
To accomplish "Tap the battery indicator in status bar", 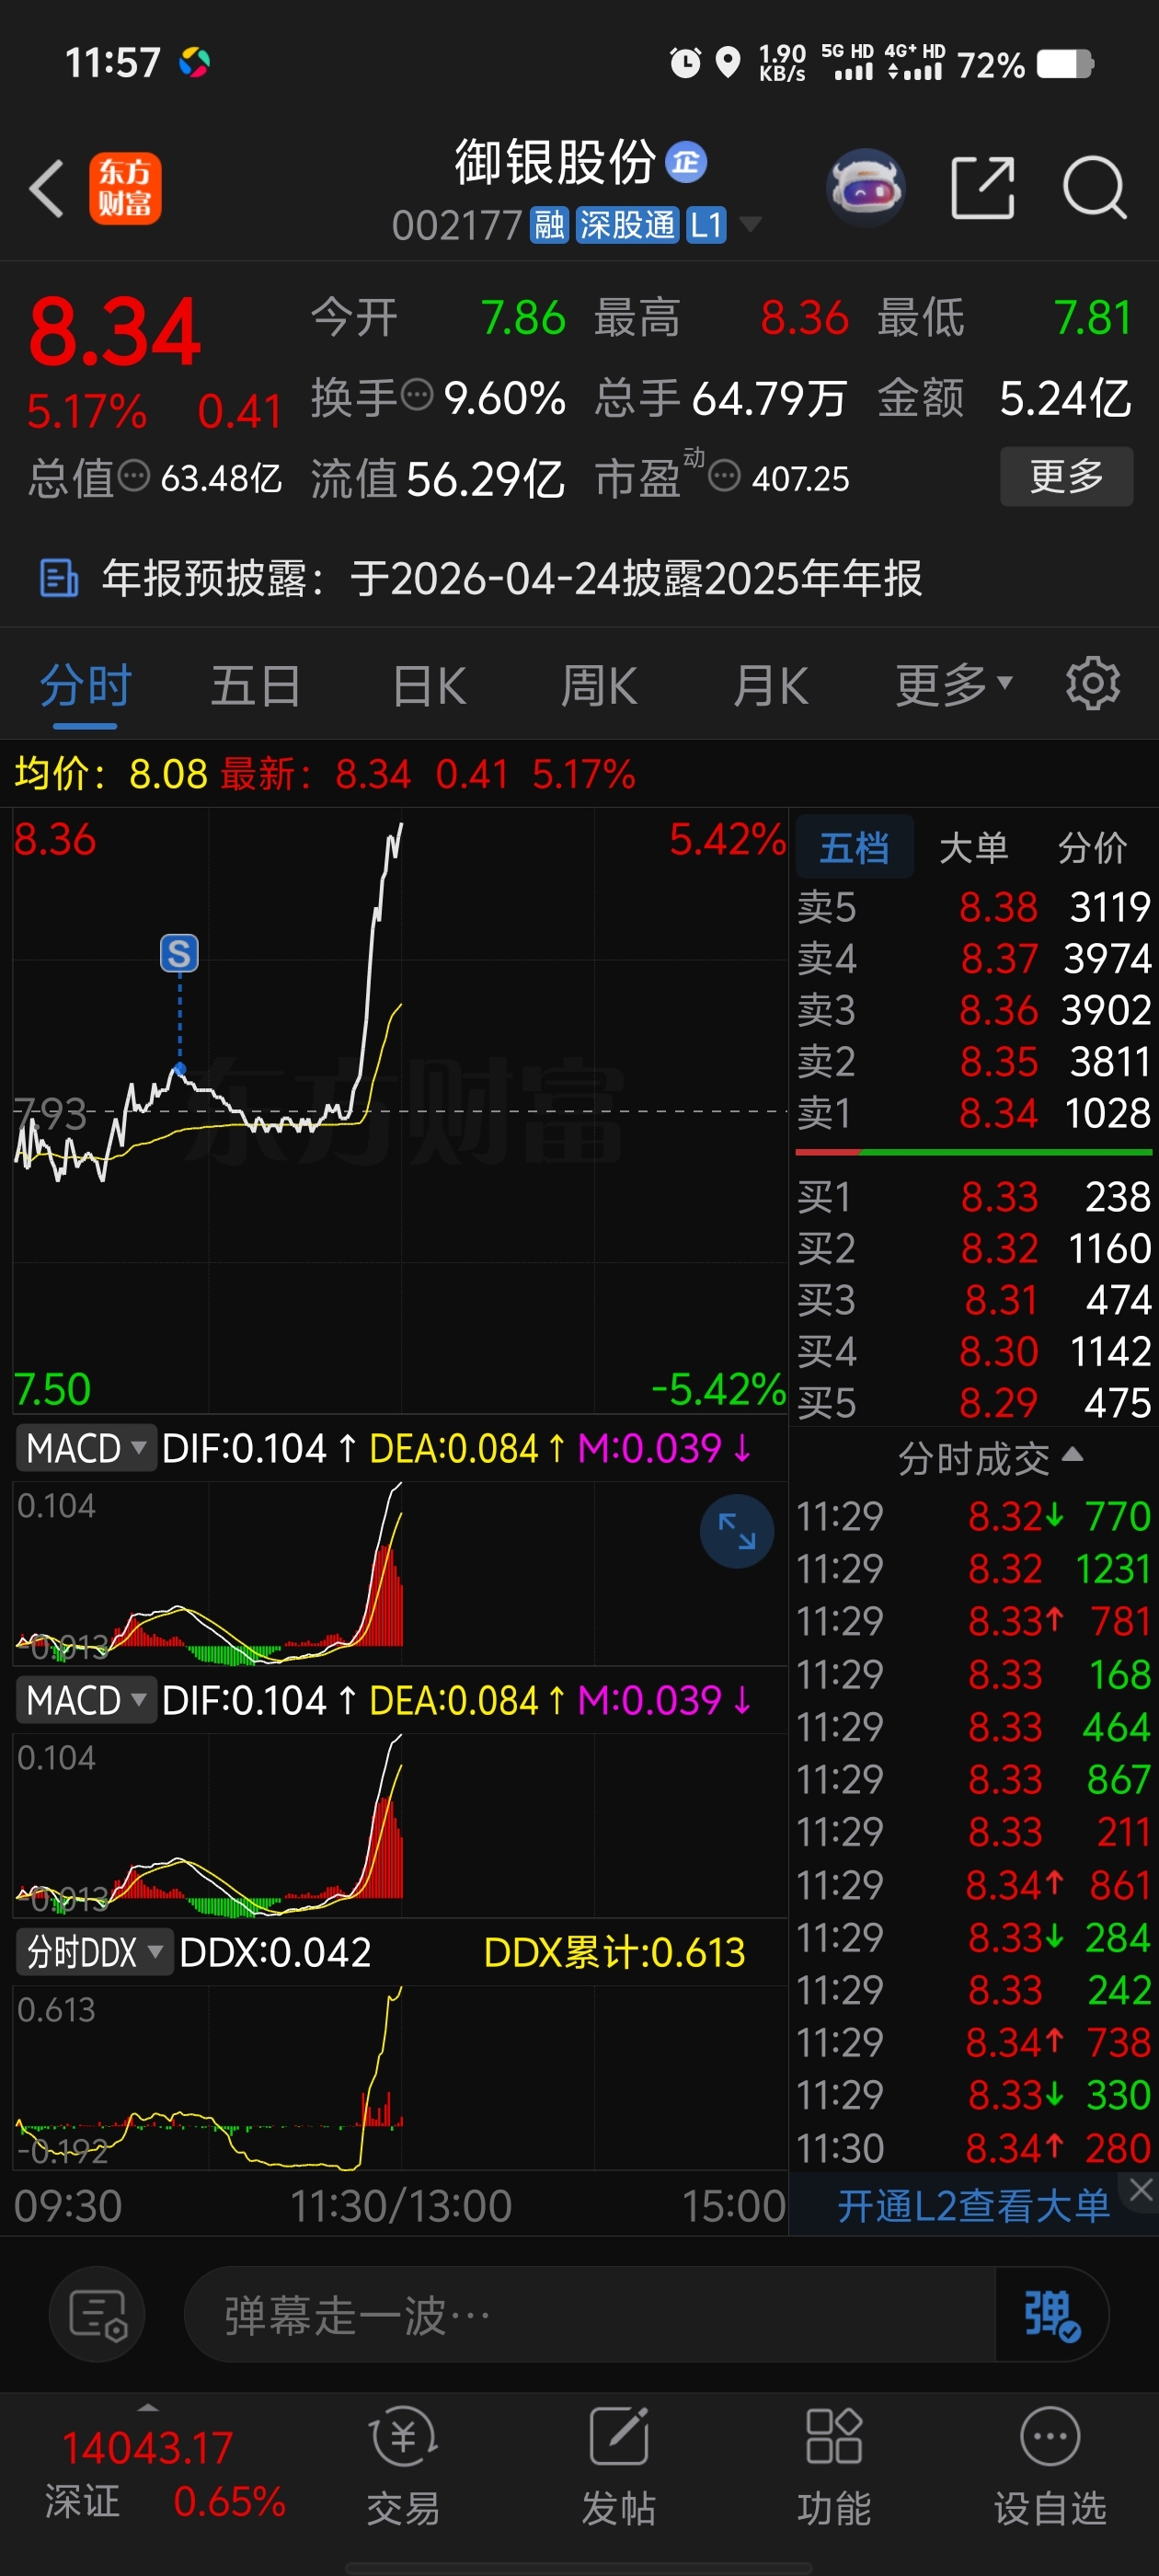I will (x=1065, y=64).
